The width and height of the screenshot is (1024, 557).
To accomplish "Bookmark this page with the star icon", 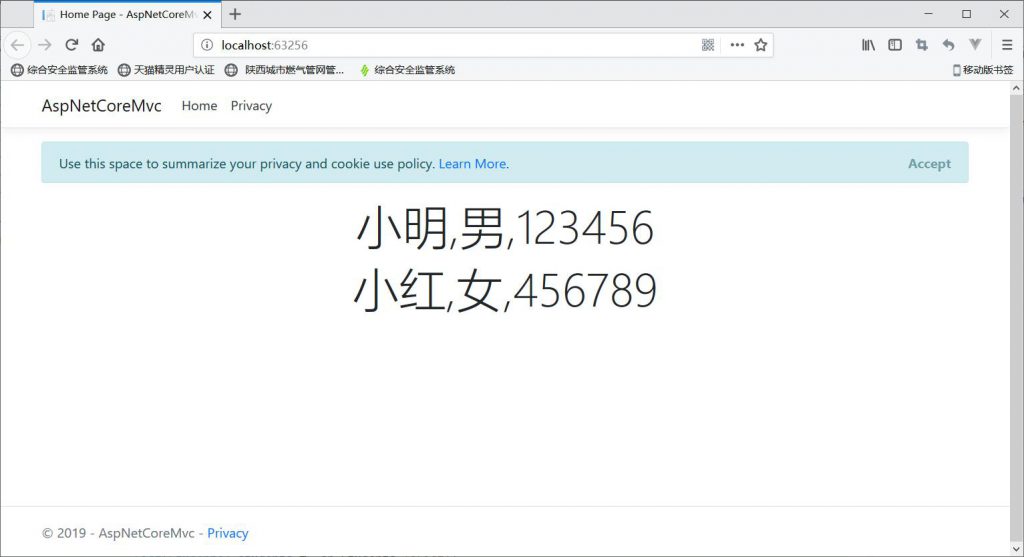I will click(x=761, y=45).
